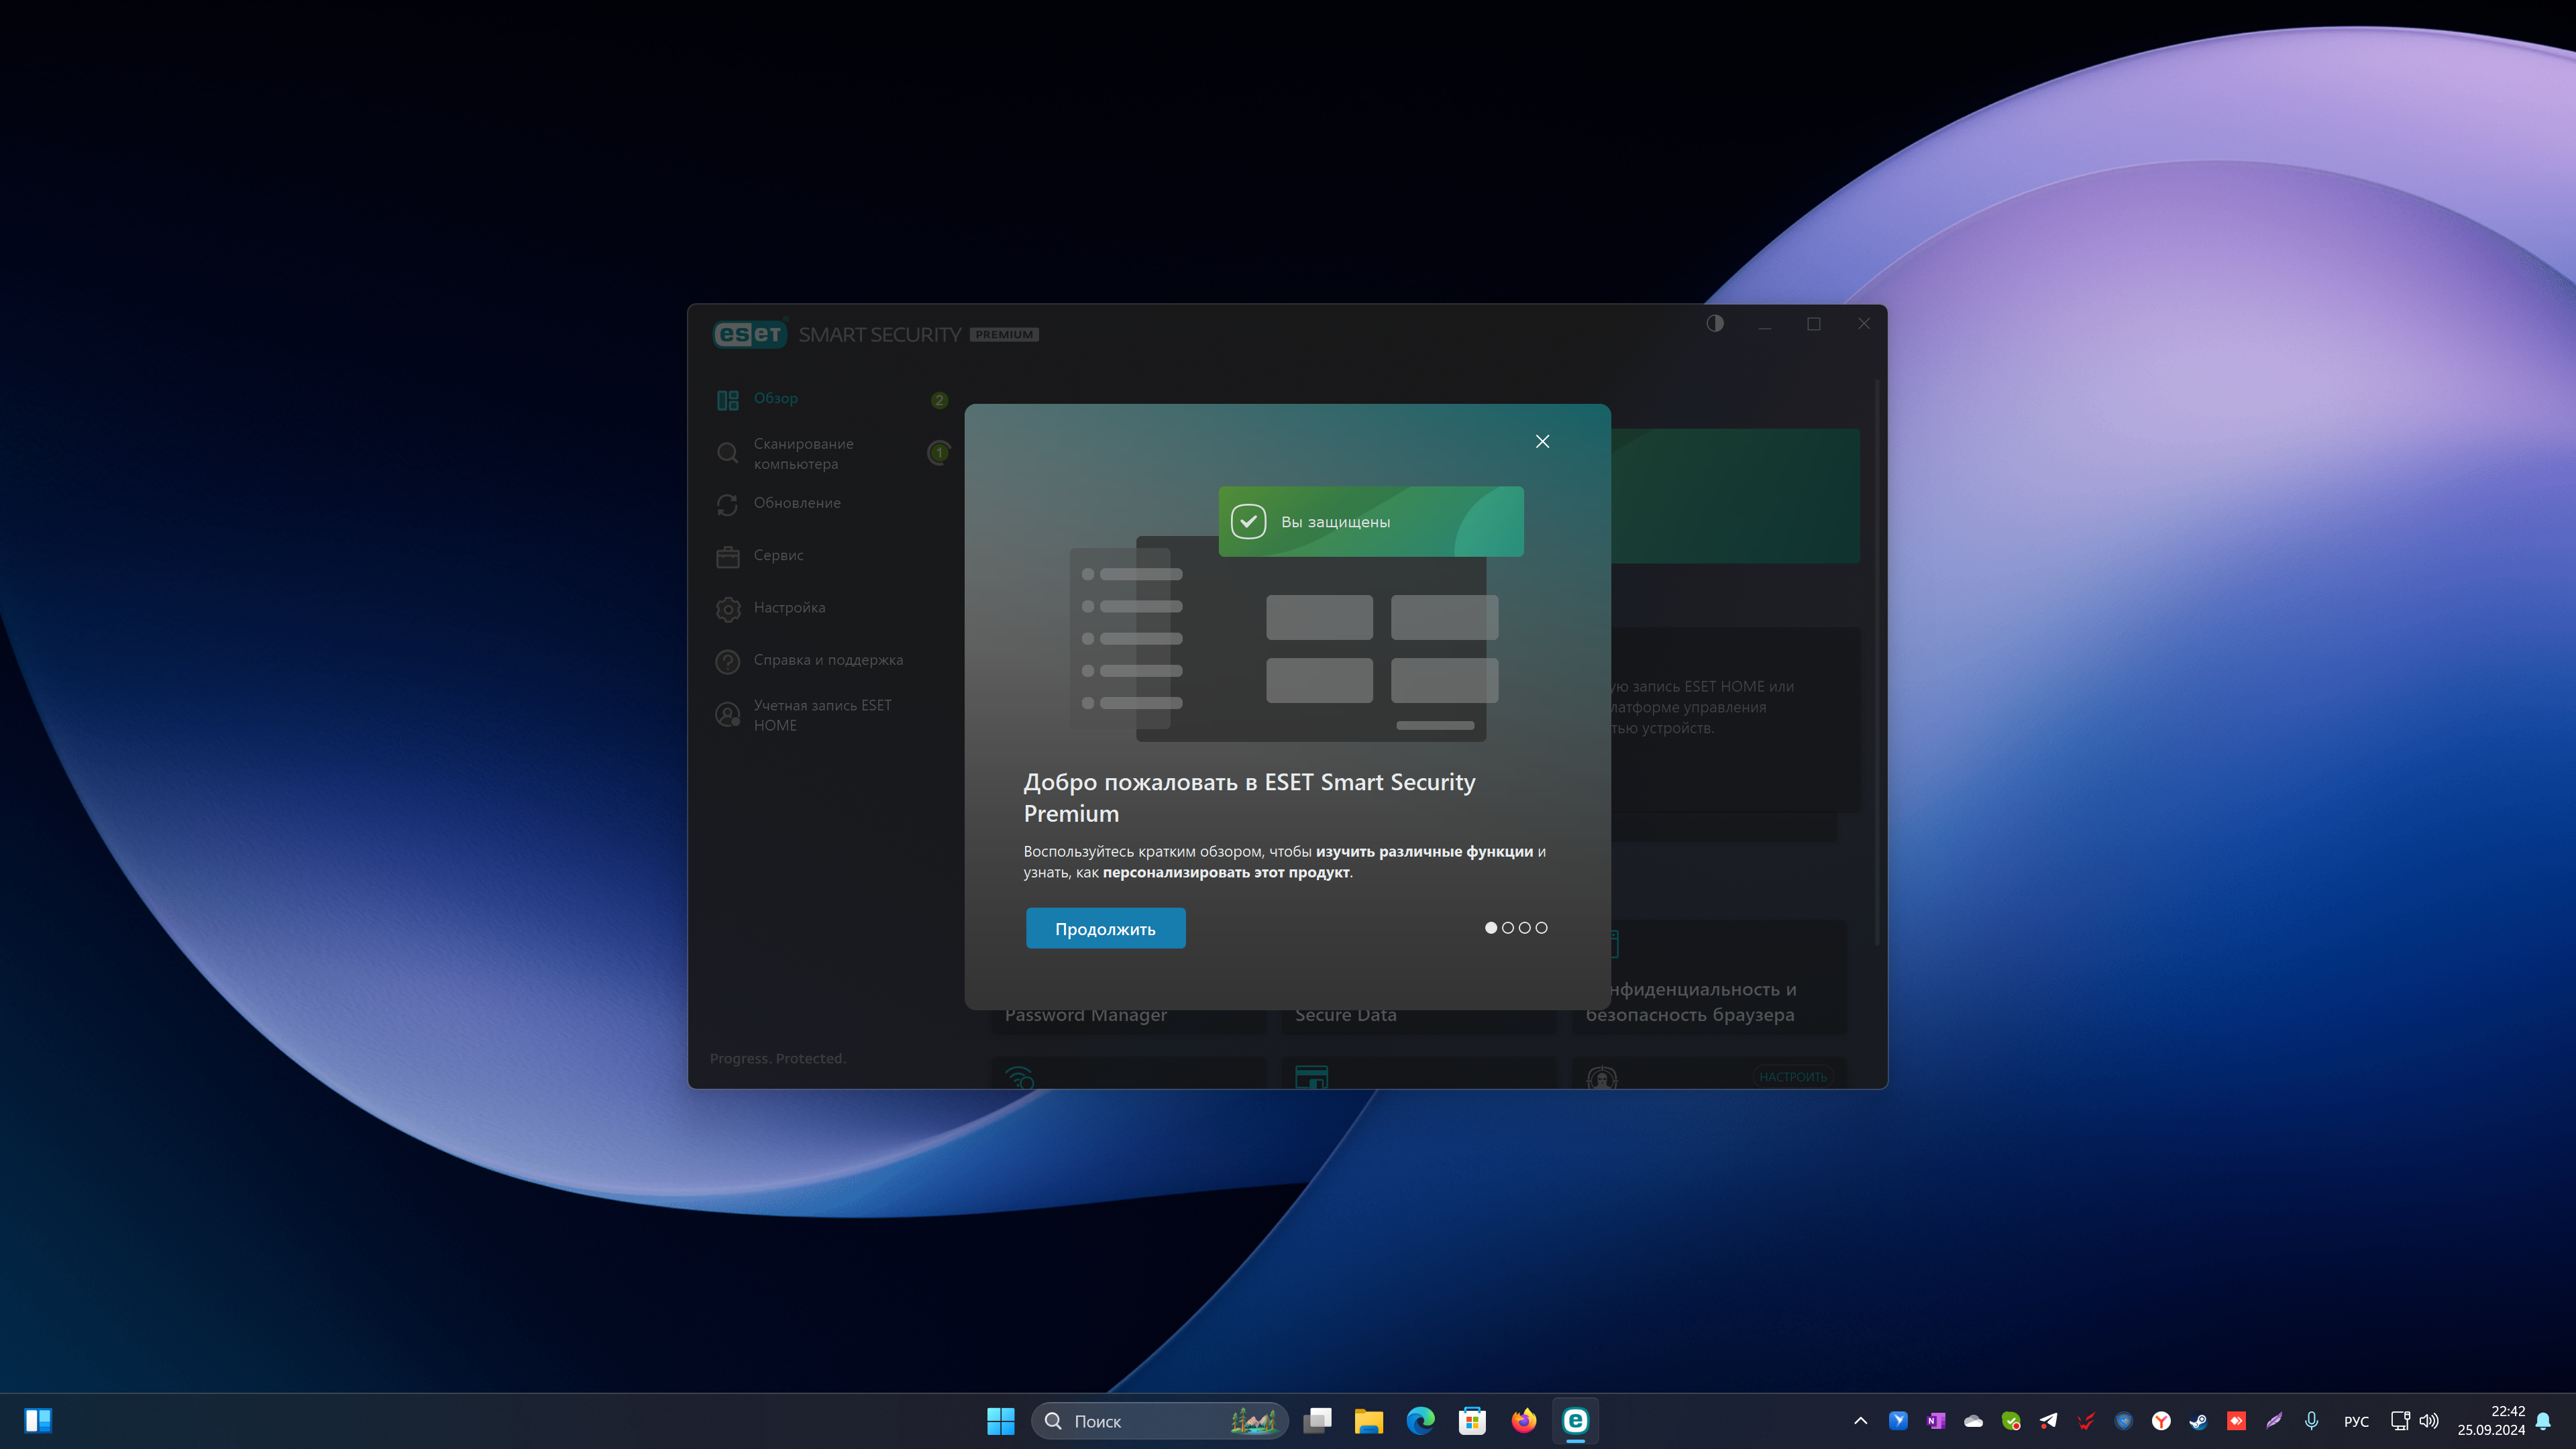Open the notification bell icon
This screenshot has width=2576, height=1449.
2543,1421
